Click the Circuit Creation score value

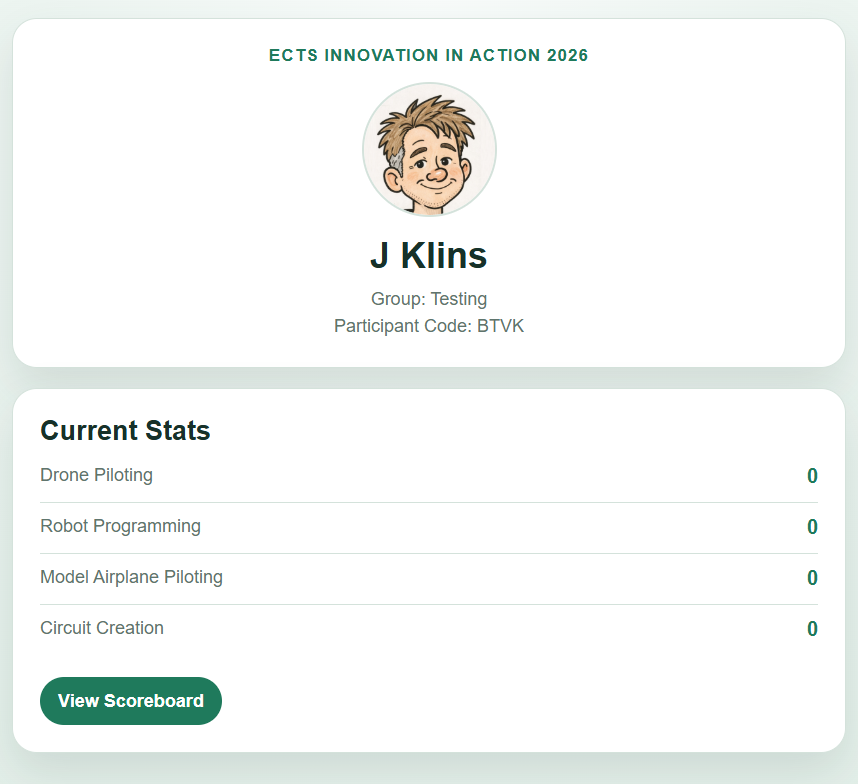coord(813,629)
